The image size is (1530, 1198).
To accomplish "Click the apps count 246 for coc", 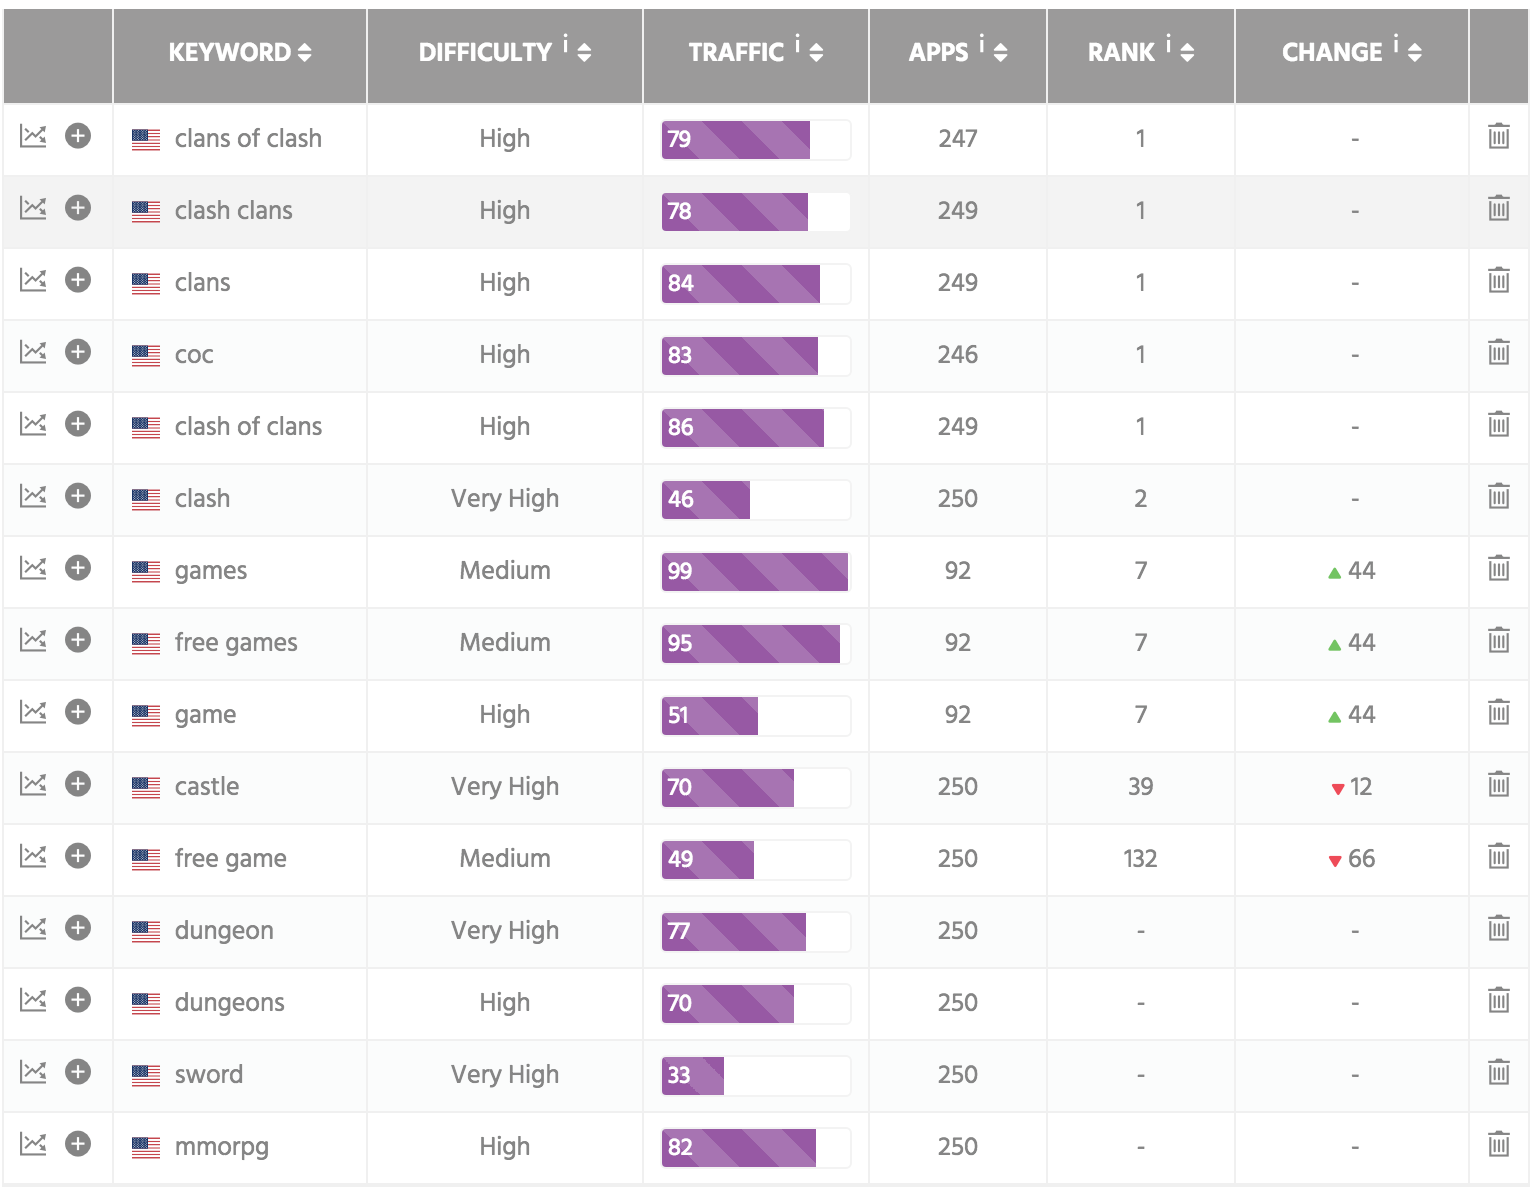I will [958, 354].
